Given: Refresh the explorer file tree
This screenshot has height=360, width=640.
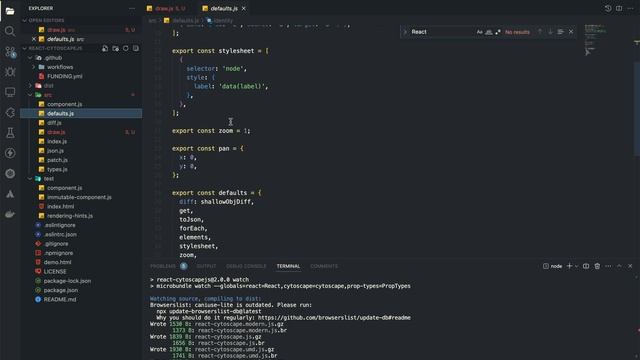Looking at the screenshot, I should point(126,48).
